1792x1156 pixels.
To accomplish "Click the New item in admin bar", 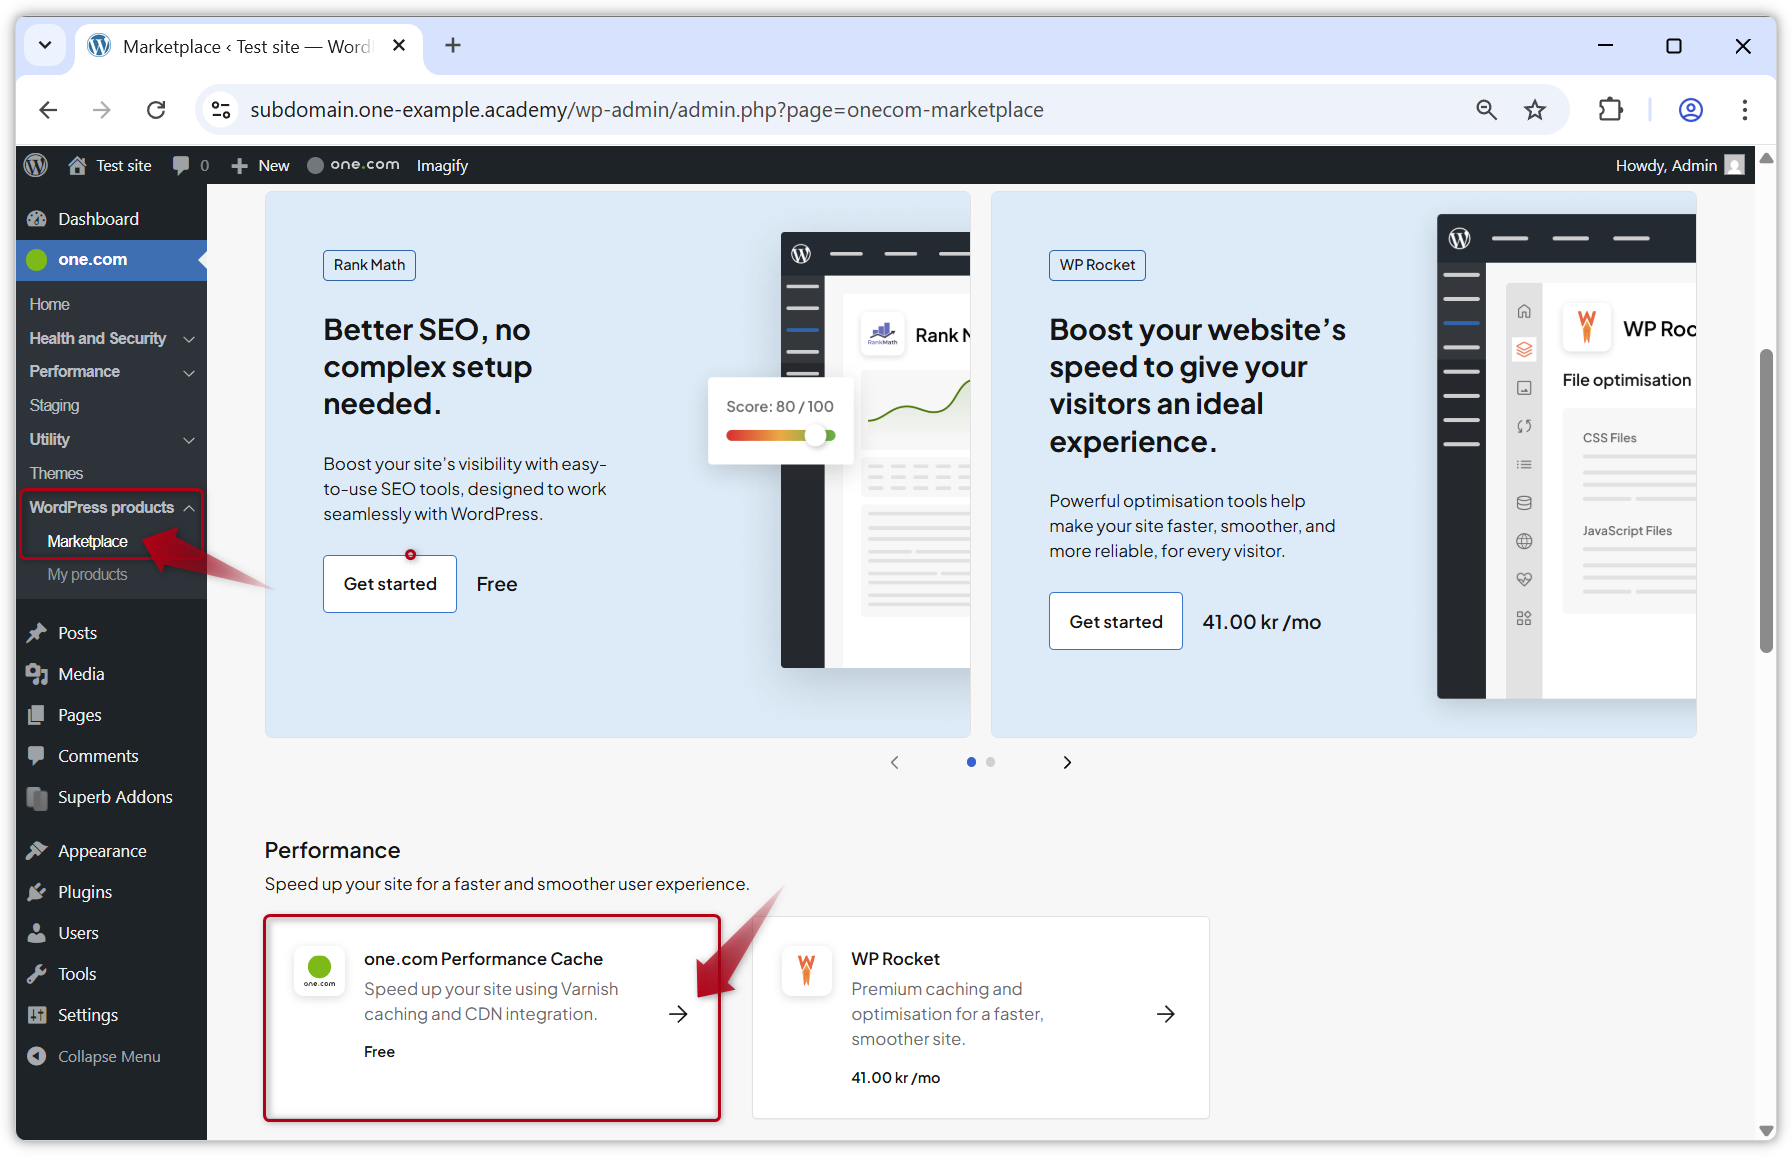I will [259, 165].
